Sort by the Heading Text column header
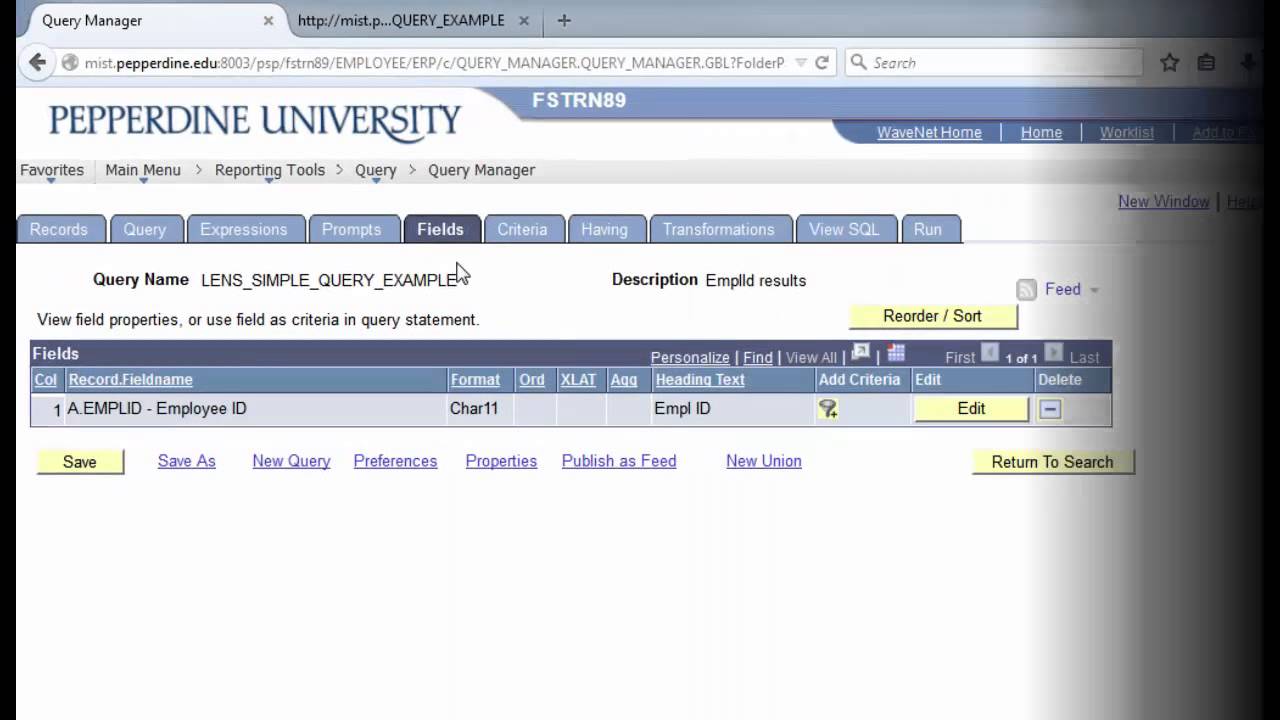 (x=700, y=380)
